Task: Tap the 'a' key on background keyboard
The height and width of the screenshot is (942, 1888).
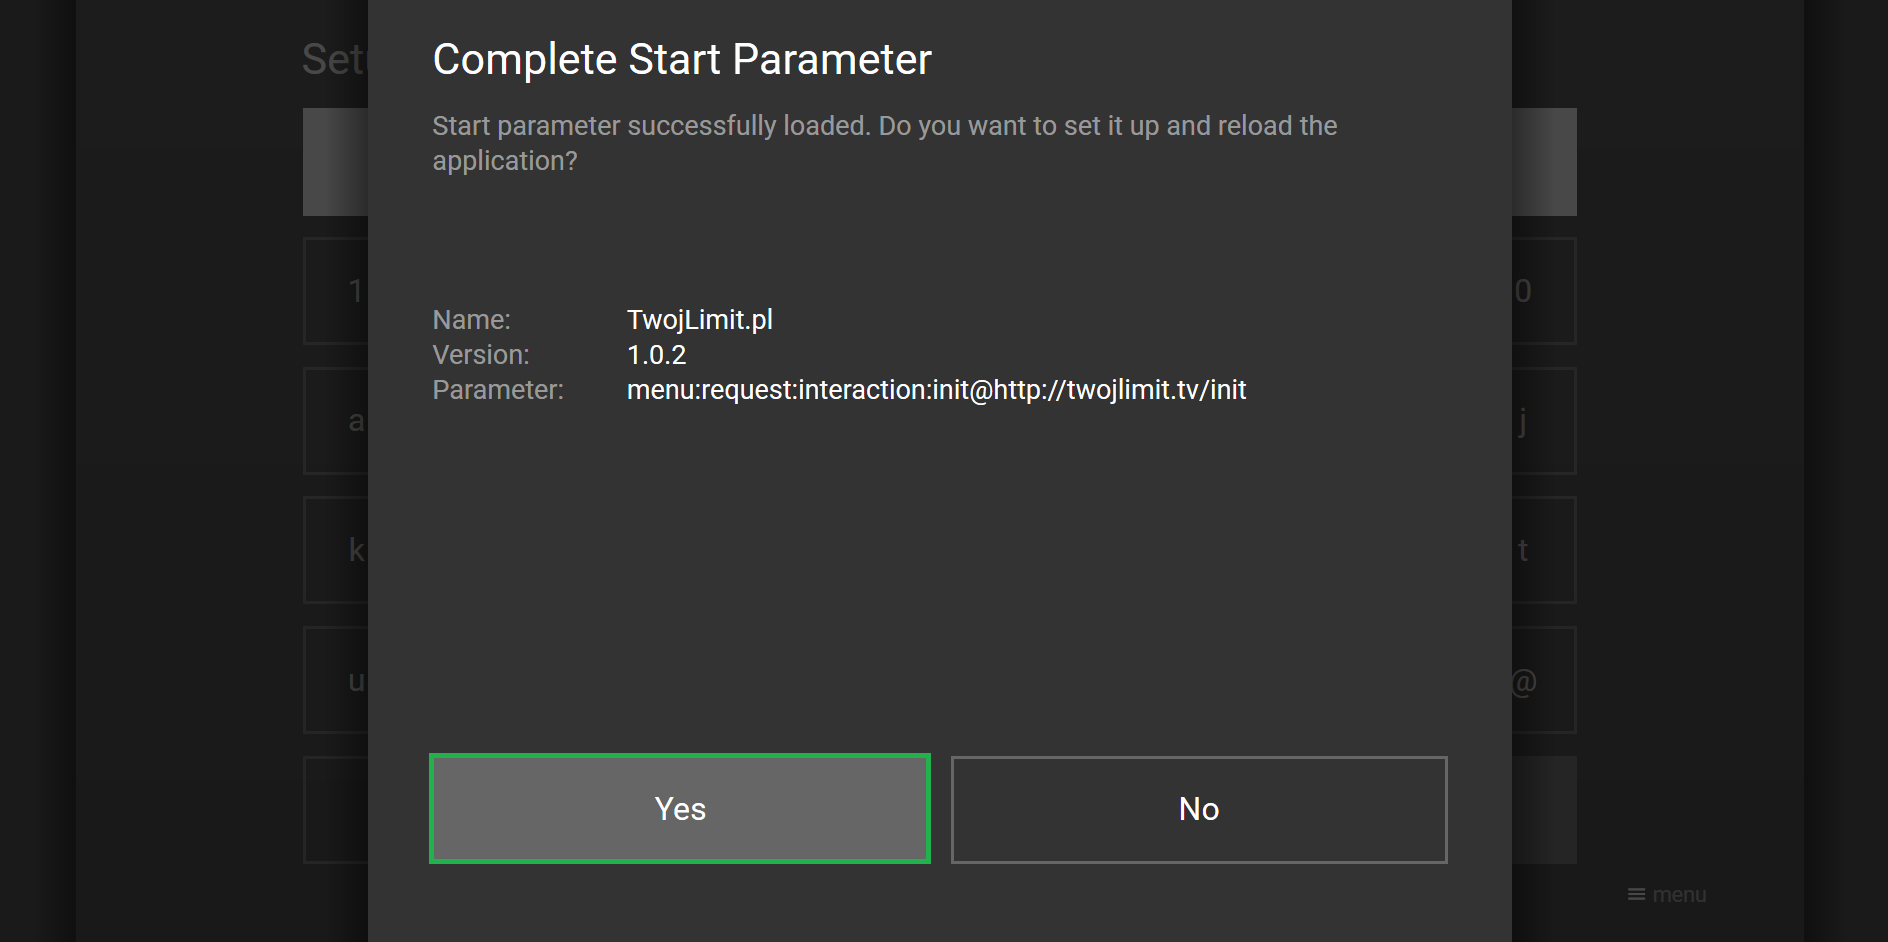Action: pos(336,421)
